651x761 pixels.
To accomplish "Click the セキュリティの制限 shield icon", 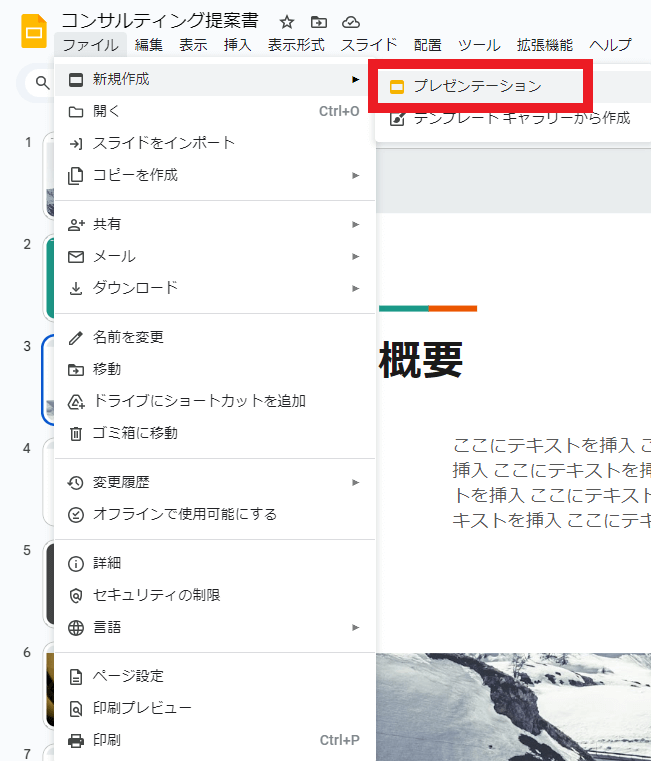I will pos(76,596).
